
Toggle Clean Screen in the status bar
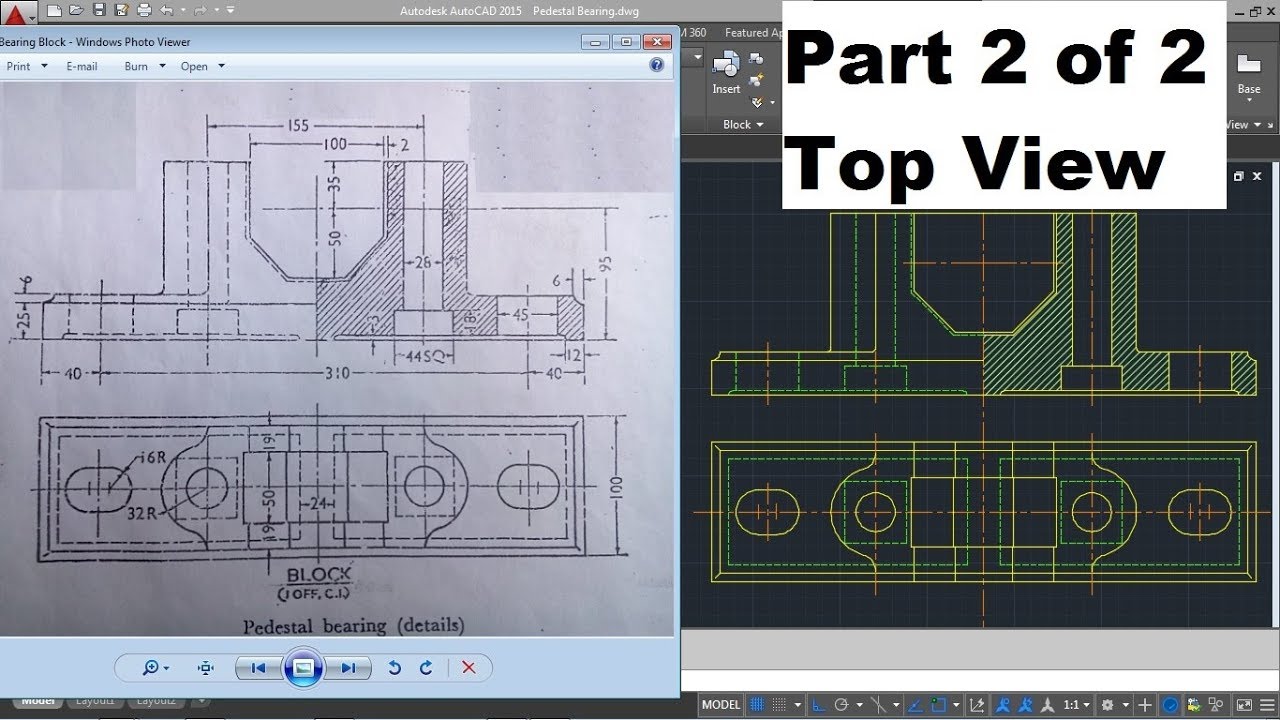(1244, 705)
